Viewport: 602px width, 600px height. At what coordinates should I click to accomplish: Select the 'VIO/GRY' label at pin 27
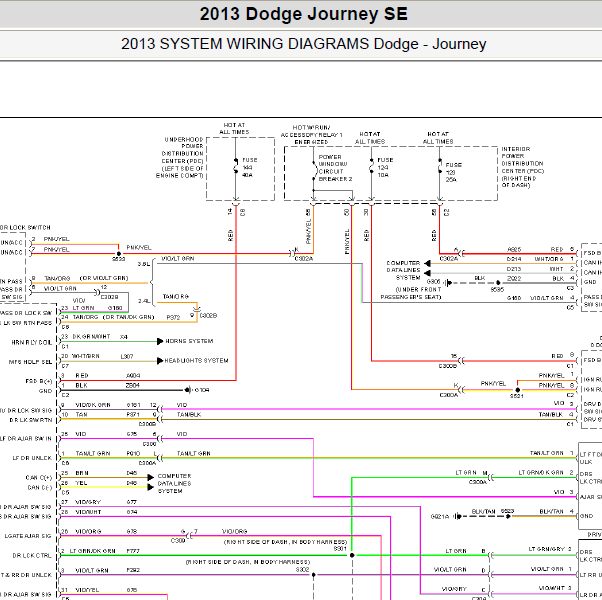click(88, 502)
